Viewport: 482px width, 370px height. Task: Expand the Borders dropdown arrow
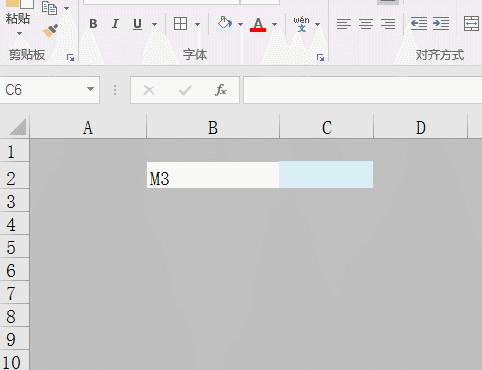[197, 24]
